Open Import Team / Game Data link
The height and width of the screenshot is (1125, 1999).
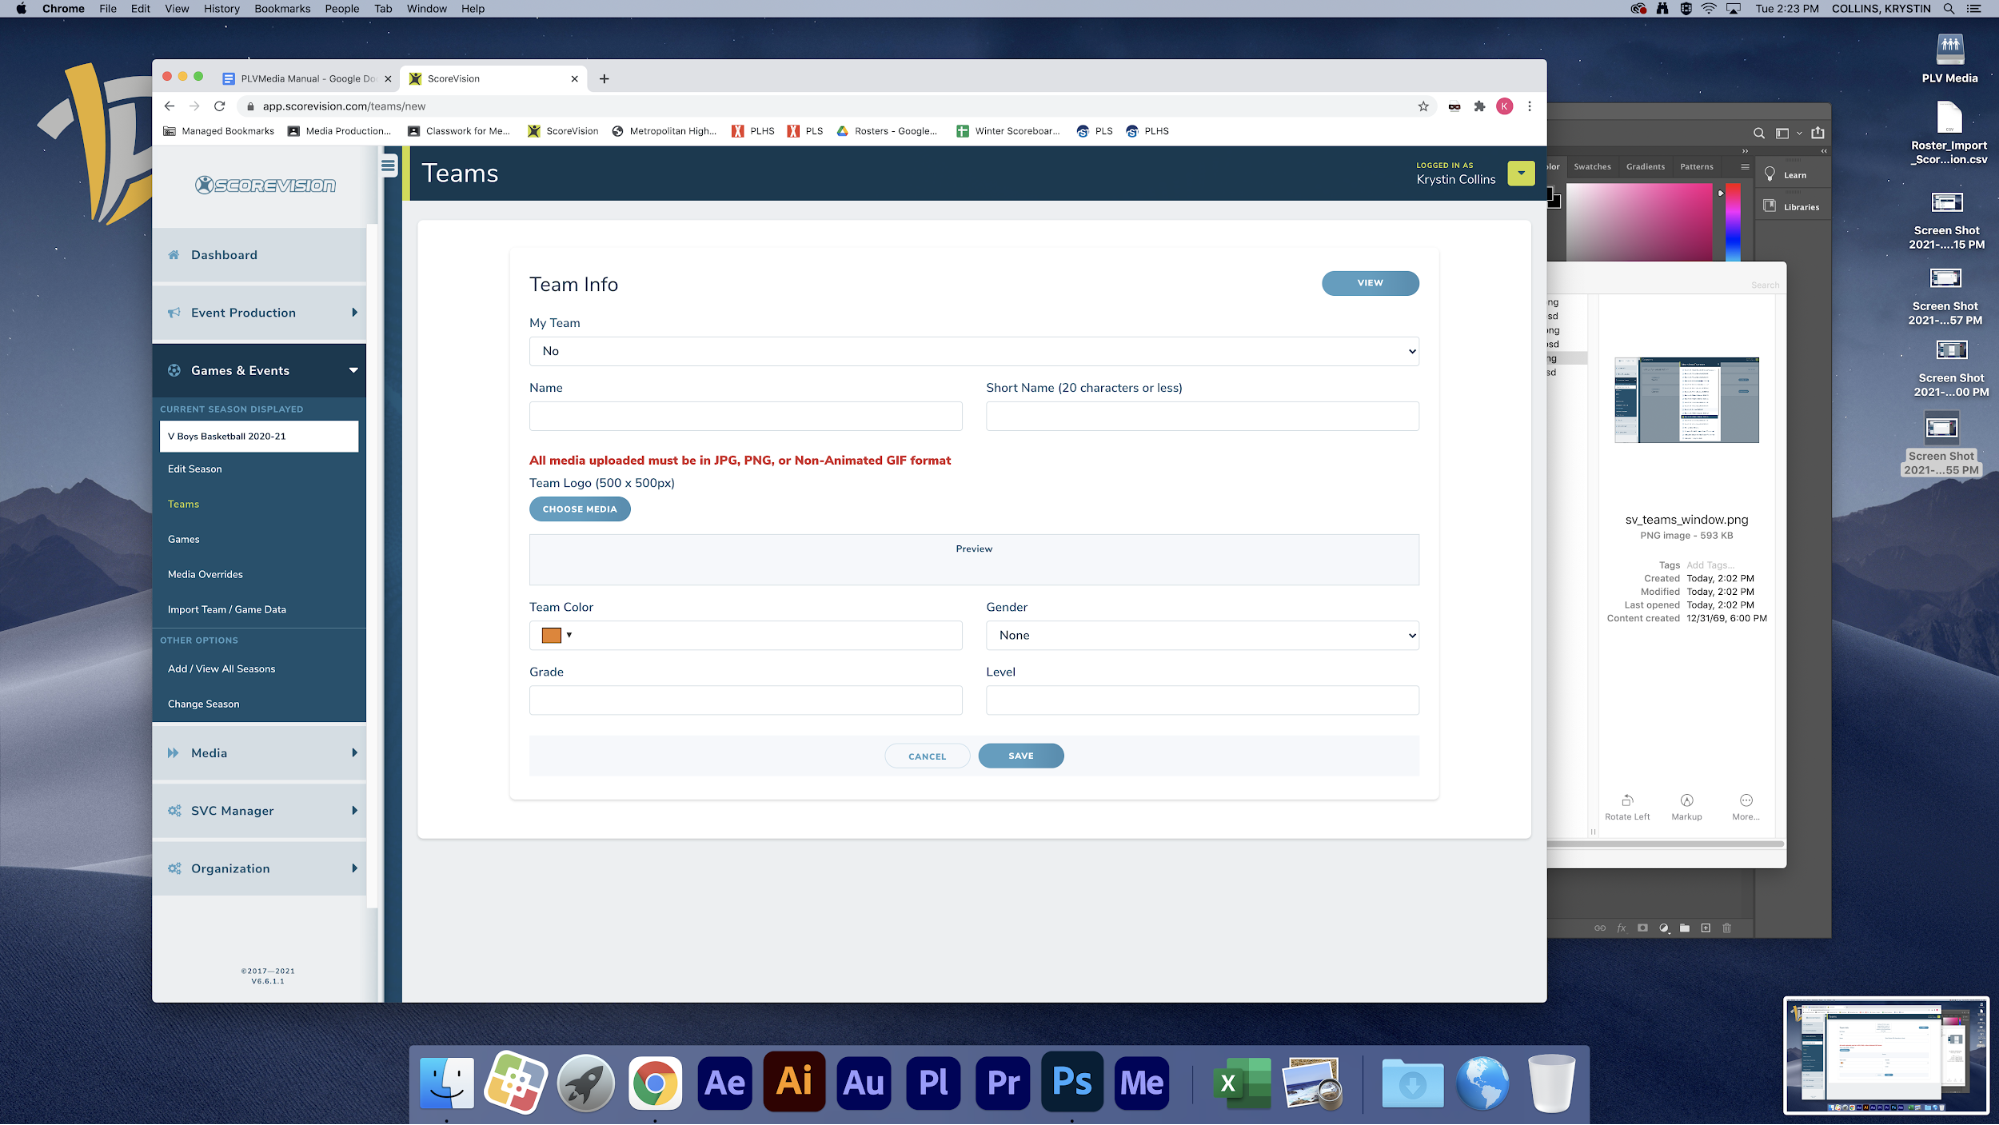(227, 610)
